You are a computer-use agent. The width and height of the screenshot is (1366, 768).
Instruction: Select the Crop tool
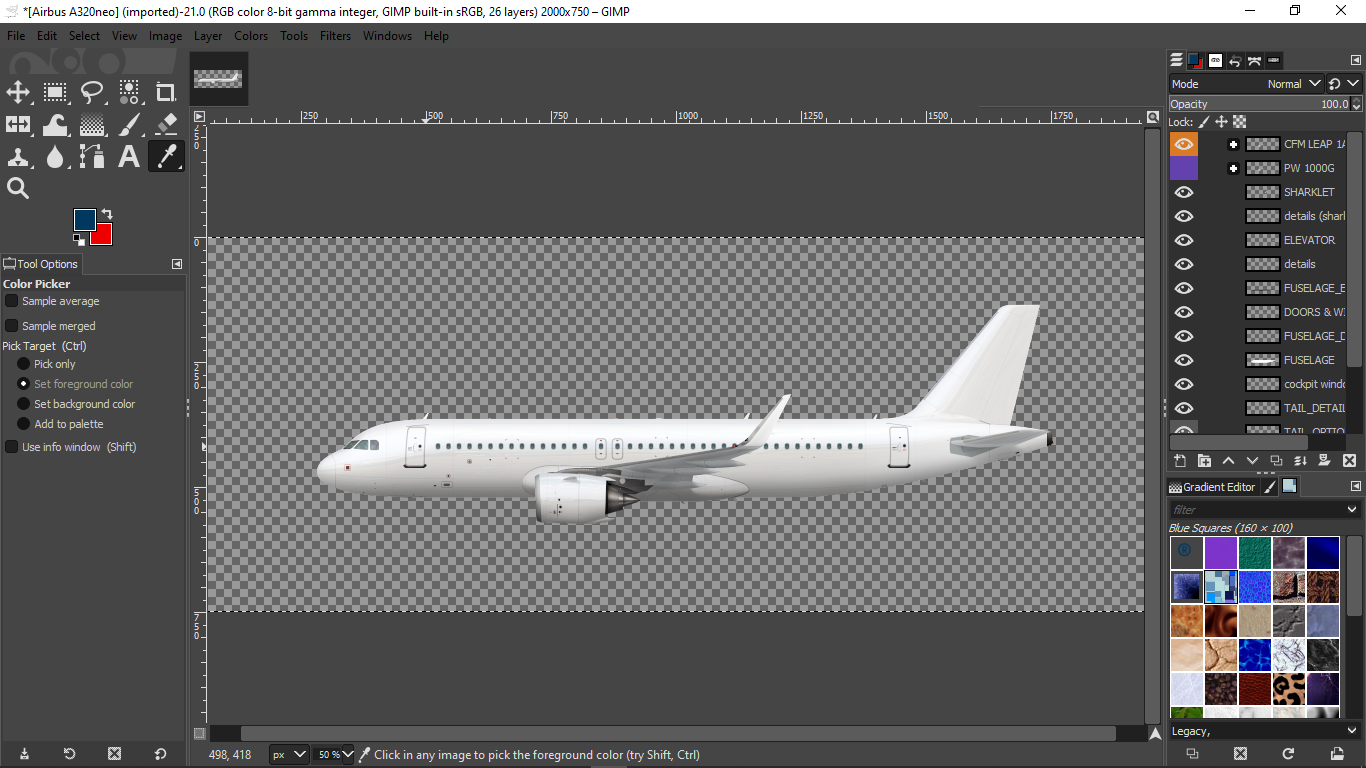point(166,93)
